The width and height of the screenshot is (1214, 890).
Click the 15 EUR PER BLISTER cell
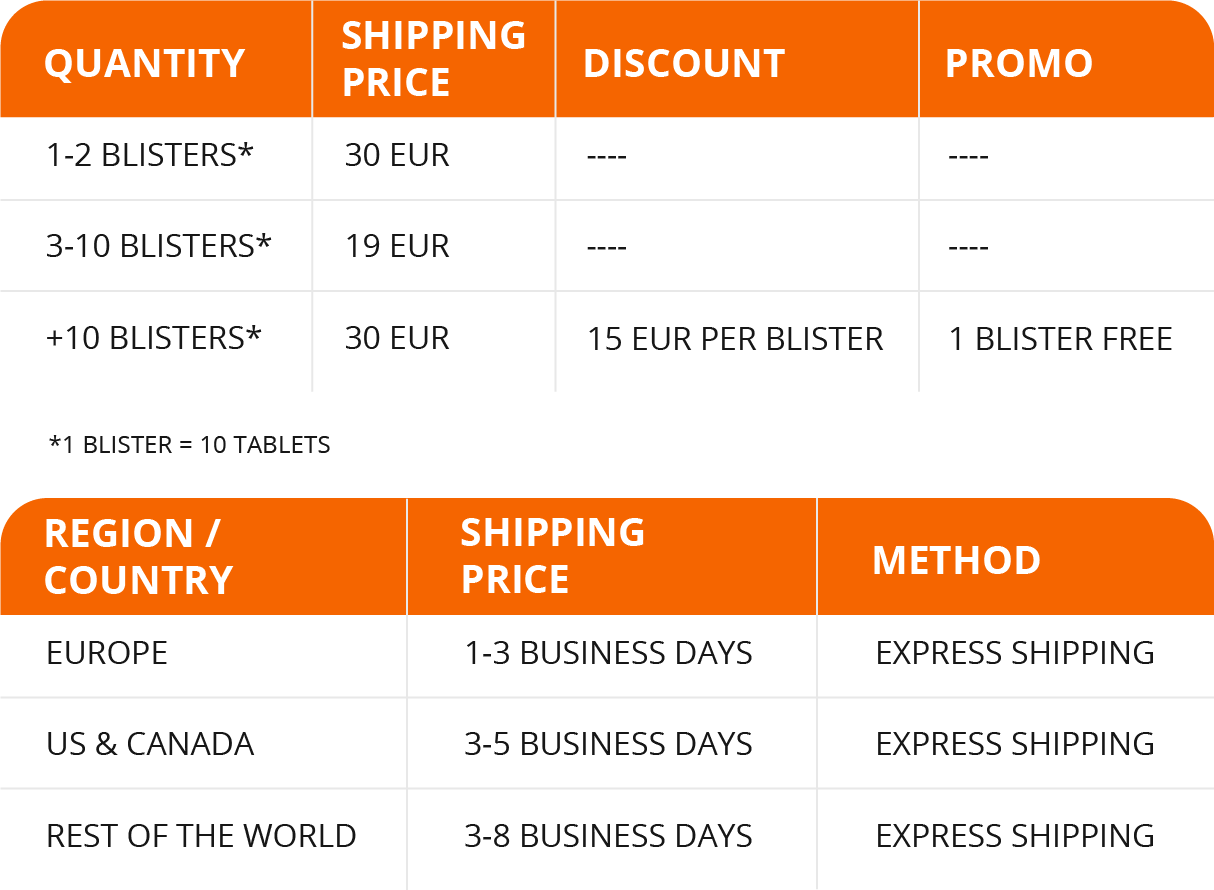point(735,339)
